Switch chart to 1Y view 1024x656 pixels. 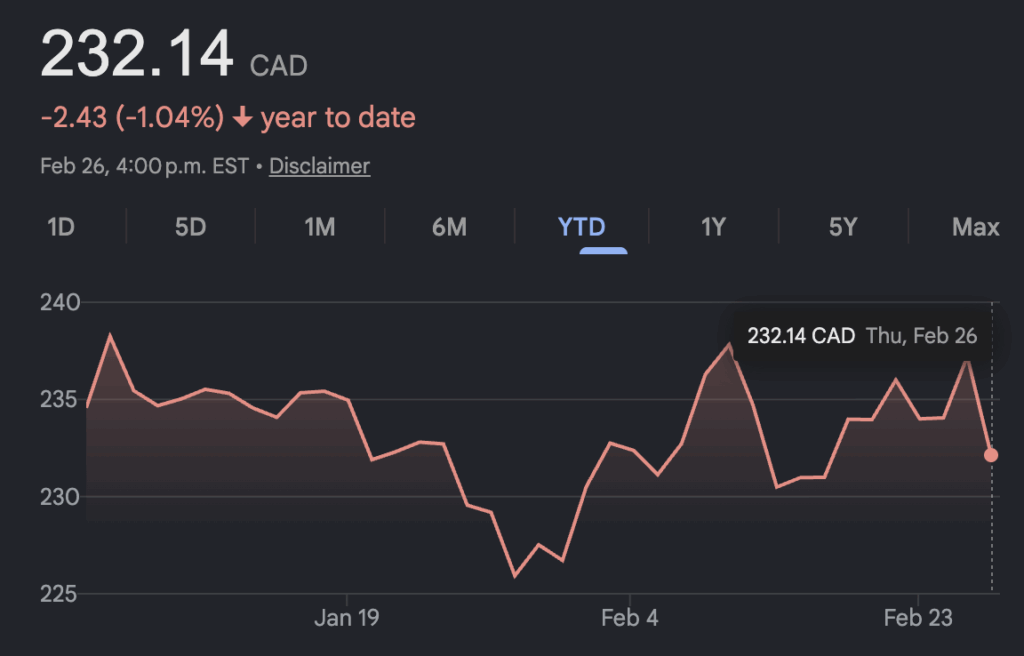[x=712, y=227]
